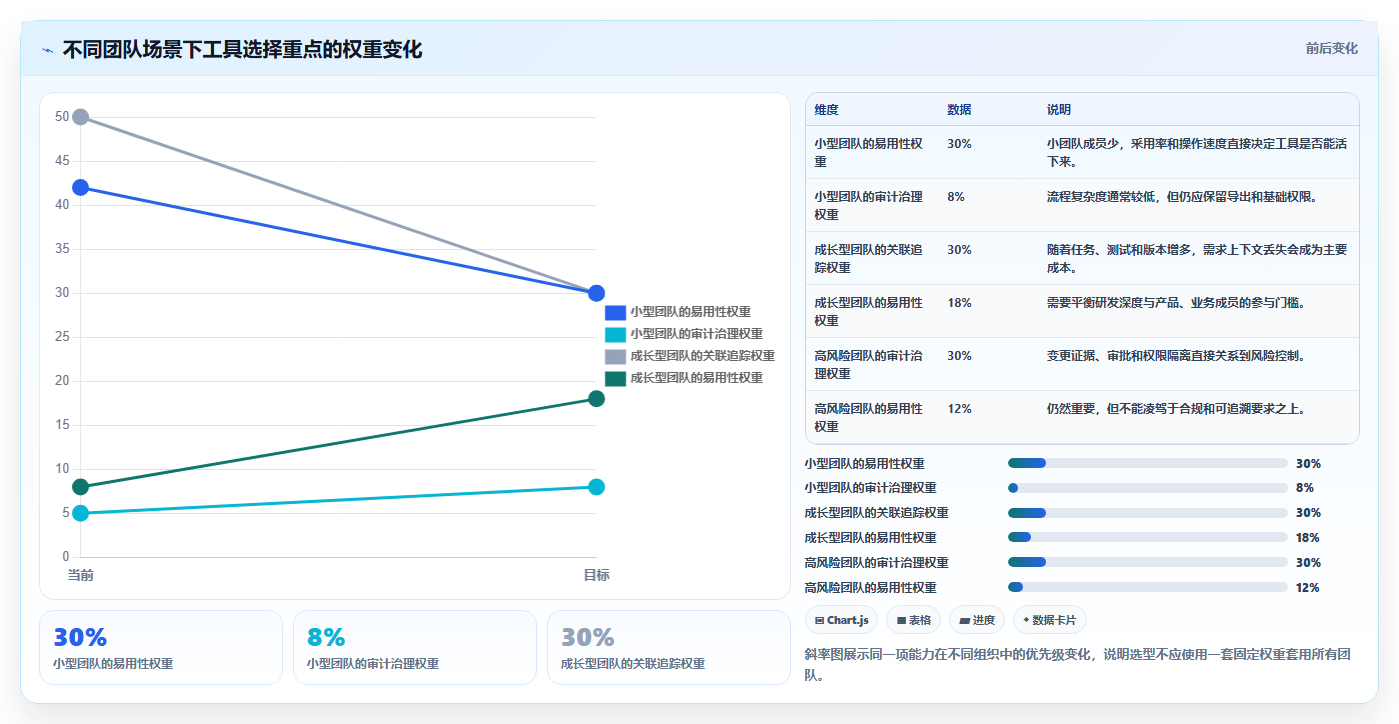1399x724 pixels.
Task: Open the Chart.js chip
Action: 841,620
